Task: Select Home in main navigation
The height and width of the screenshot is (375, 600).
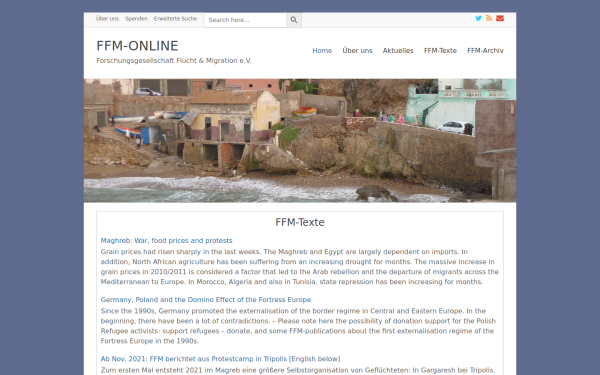Action: coord(322,51)
